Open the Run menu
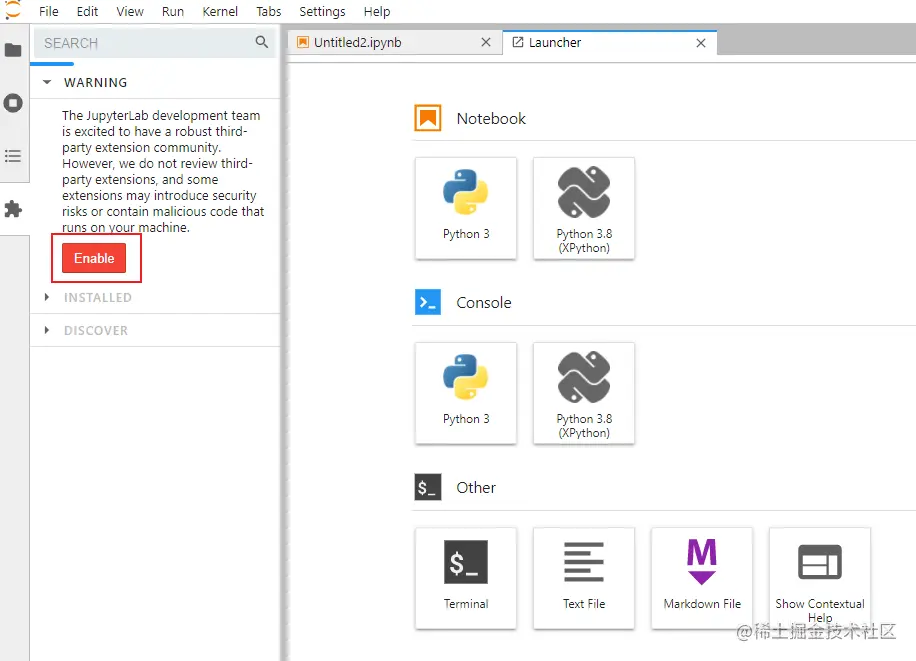This screenshot has height=661, width=916. (x=172, y=12)
